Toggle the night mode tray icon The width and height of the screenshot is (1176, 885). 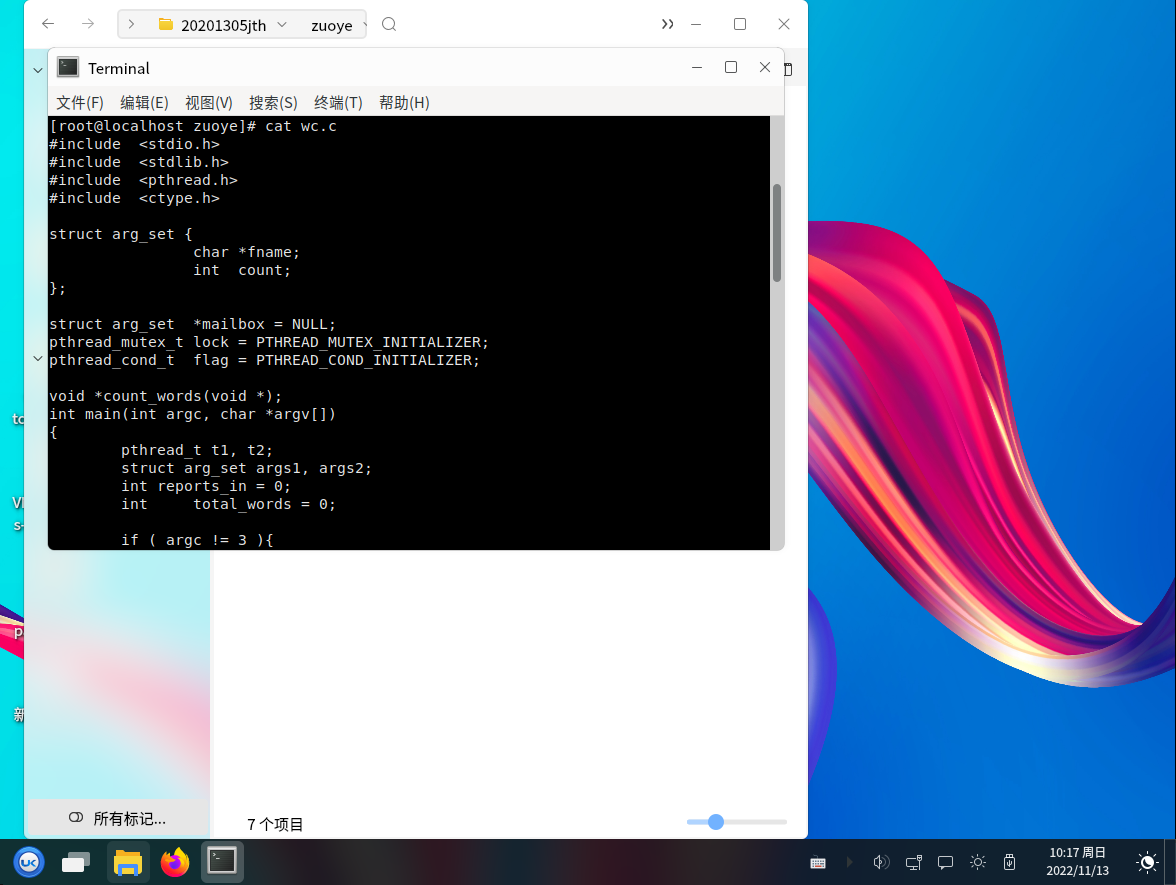[1147, 862]
